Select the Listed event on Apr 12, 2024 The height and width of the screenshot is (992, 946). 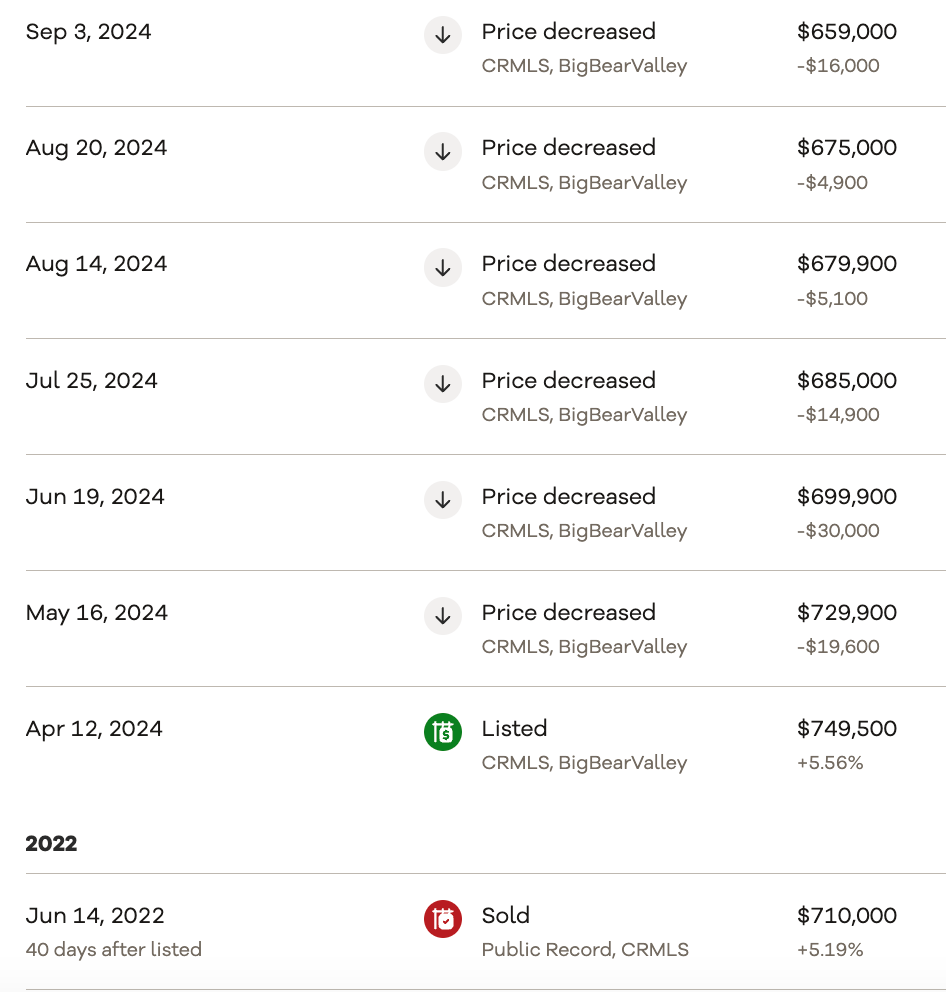point(514,729)
